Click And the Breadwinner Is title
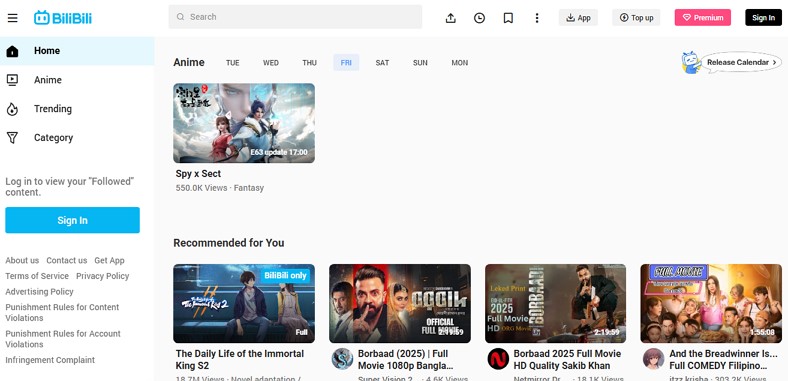This screenshot has width=788, height=381. tap(723, 360)
